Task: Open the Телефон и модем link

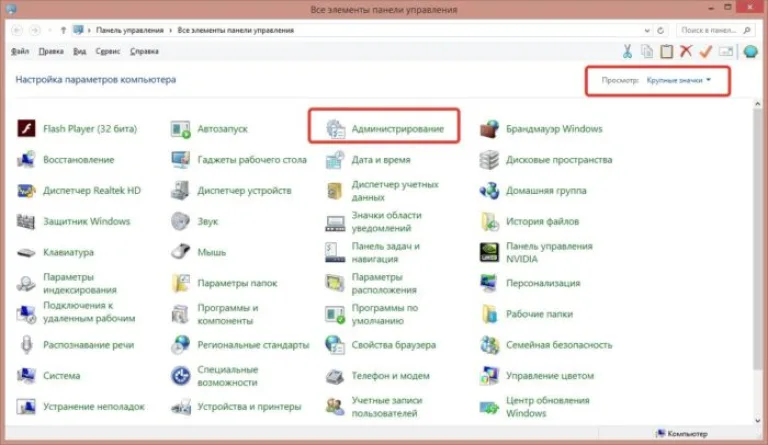Action: tap(390, 375)
